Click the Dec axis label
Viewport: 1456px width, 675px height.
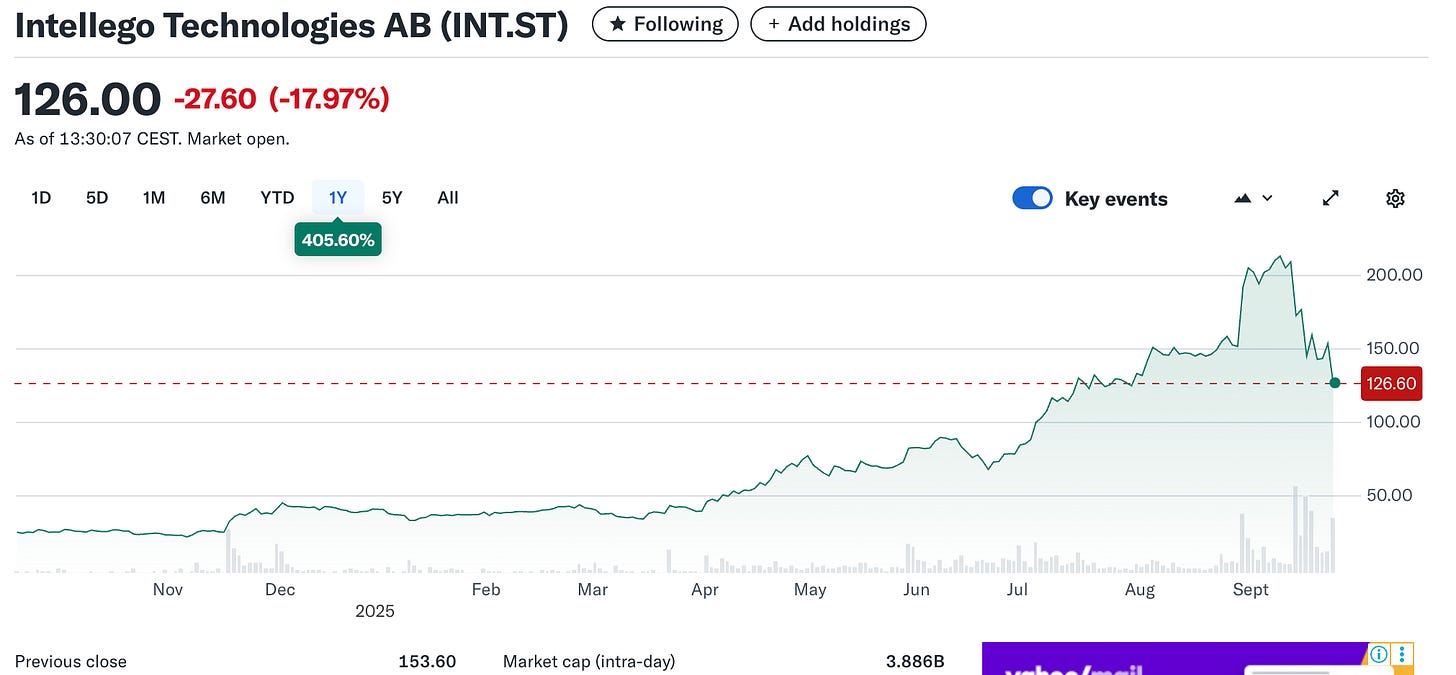click(x=280, y=590)
